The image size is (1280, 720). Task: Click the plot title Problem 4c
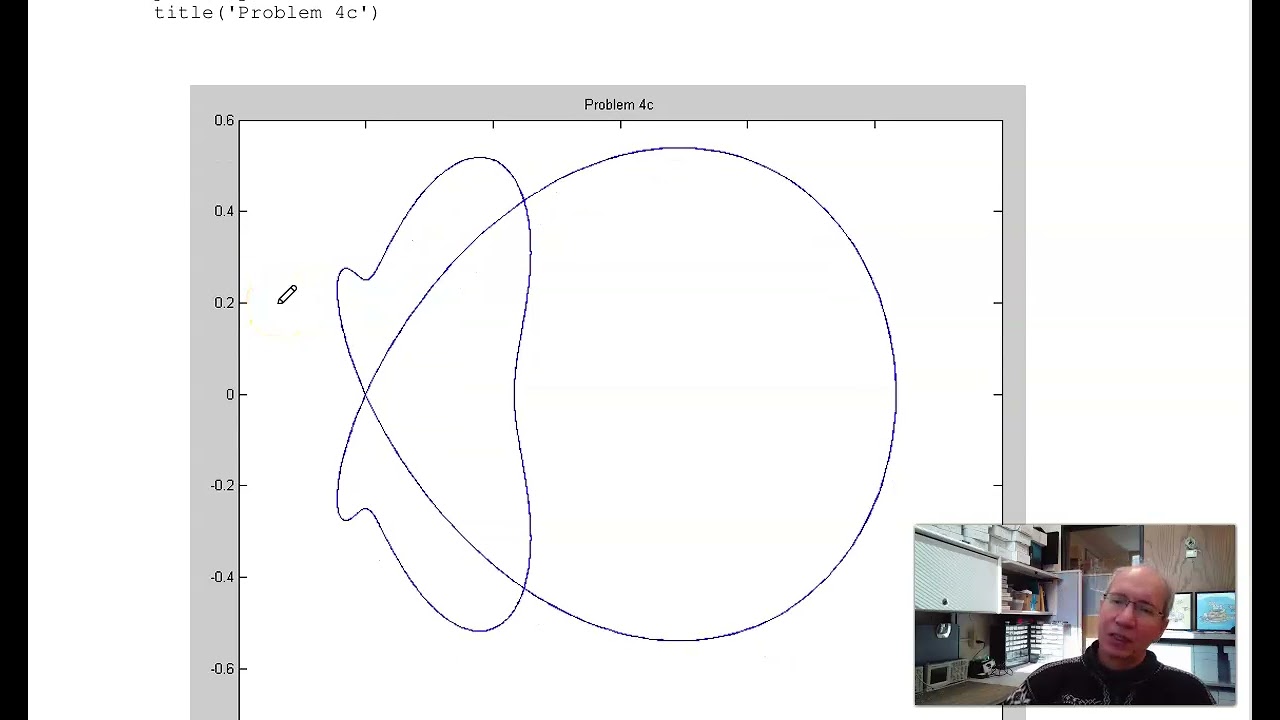tap(618, 105)
